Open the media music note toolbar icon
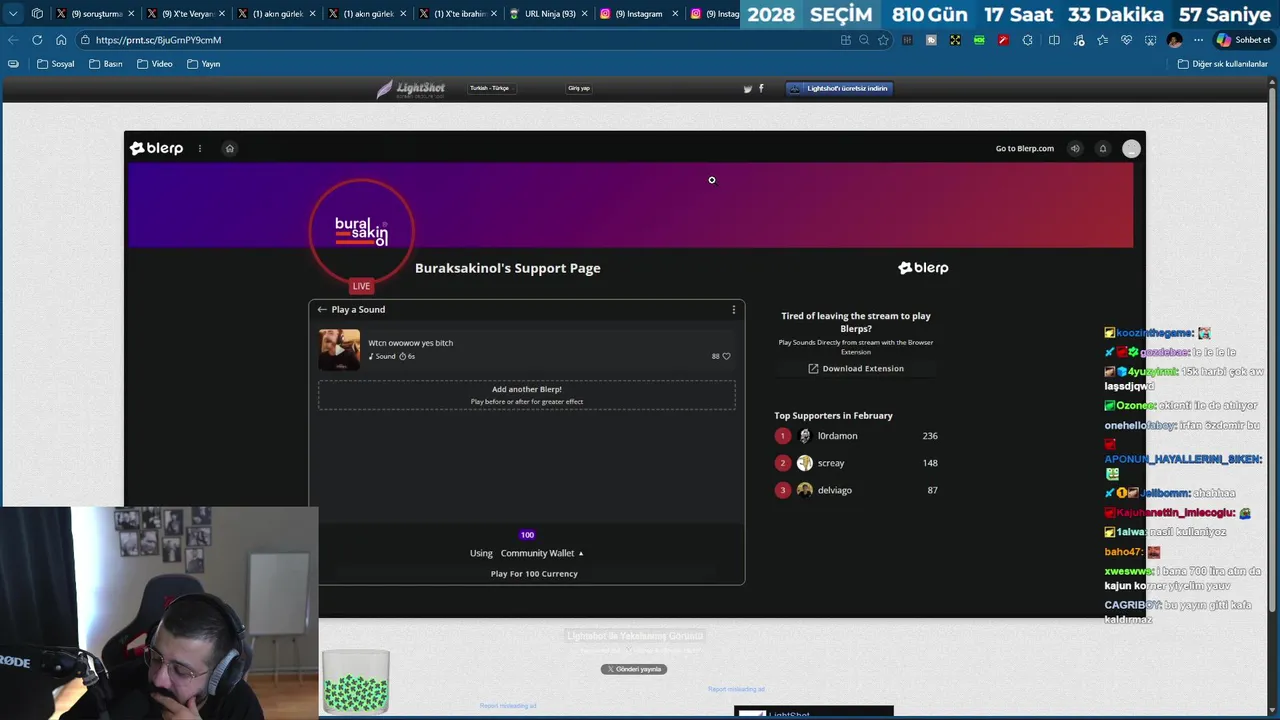 pyautogui.click(x=1078, y=40)
